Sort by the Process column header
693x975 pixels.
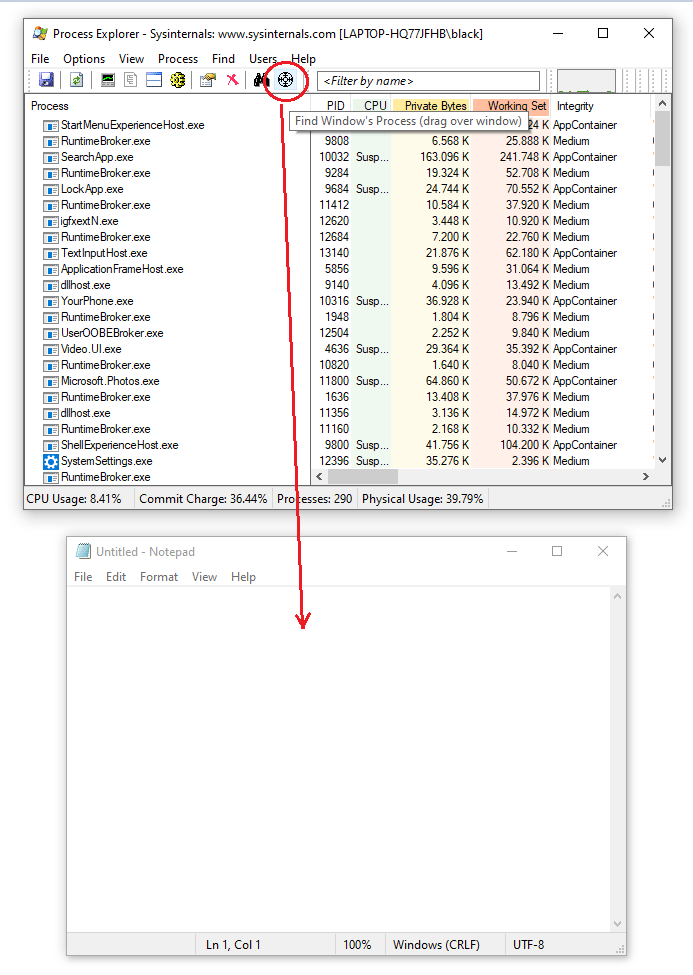point(50,106)
